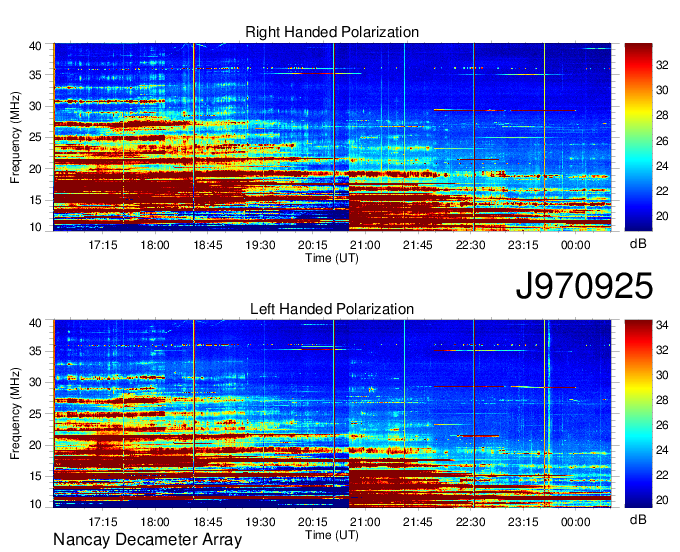Click 17:15 tick on bottom time axis
Screen dimensions: 680x552
(x=103, y=522)
